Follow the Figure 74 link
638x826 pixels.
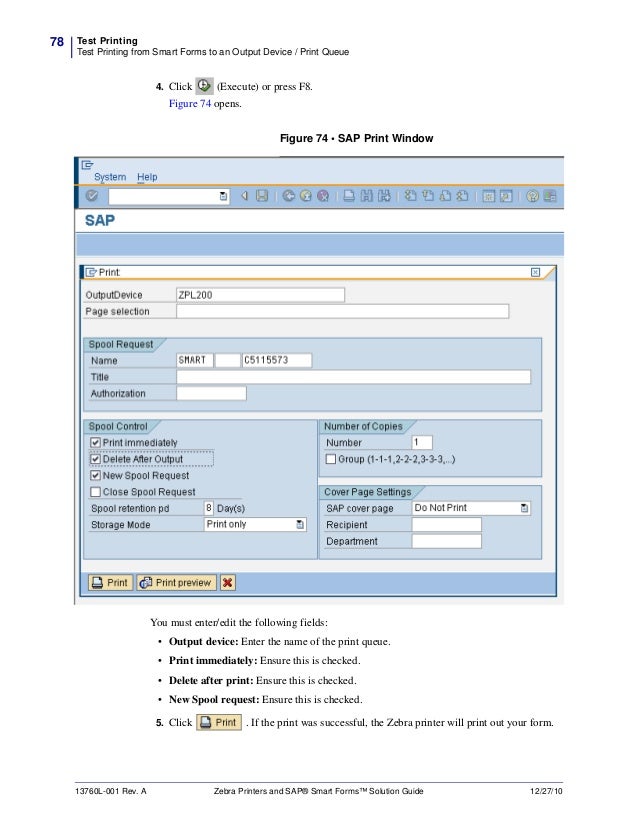[190, 103]
